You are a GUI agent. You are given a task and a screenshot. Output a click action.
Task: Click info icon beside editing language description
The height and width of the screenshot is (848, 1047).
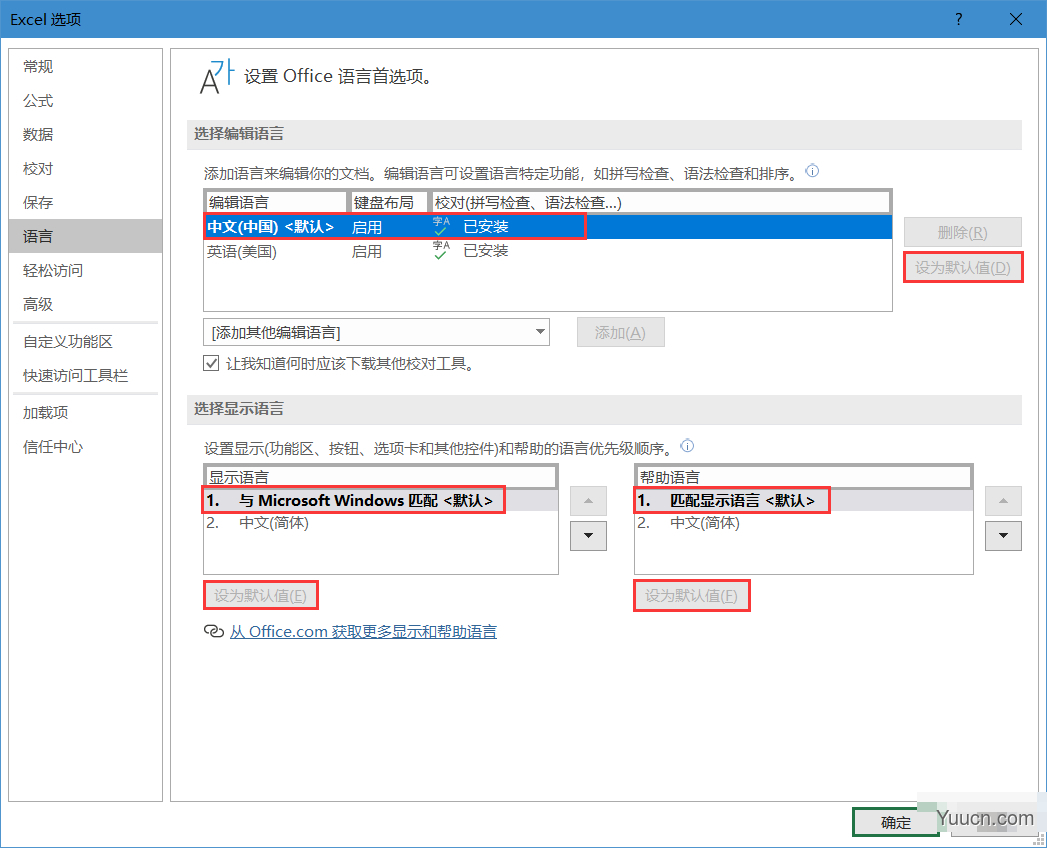pos(812,171)
